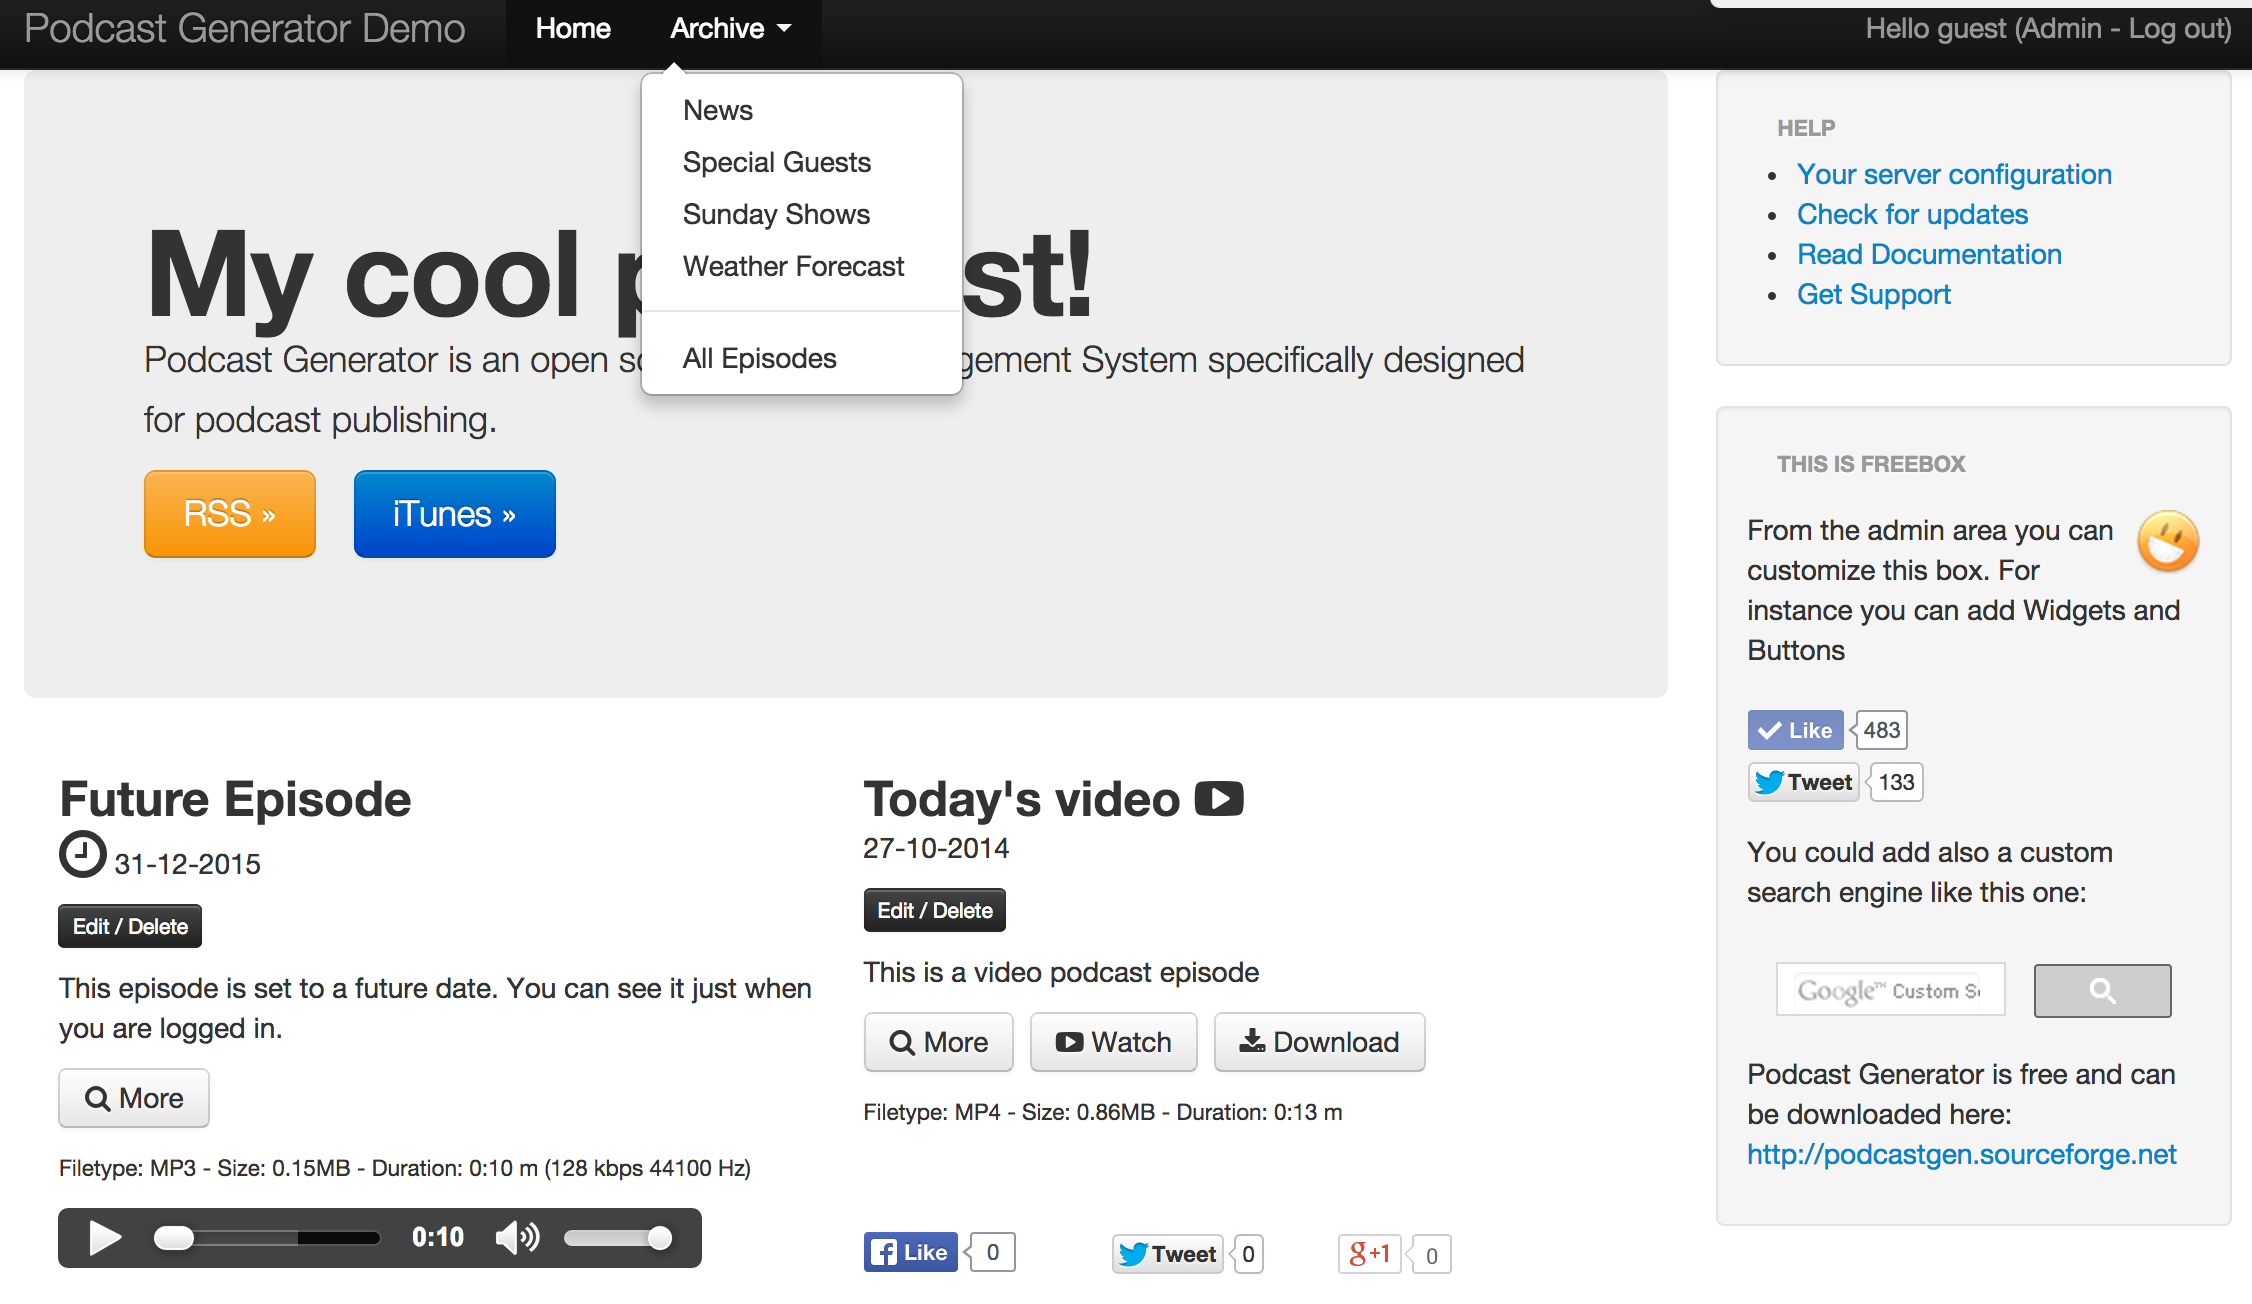Click the Like button in the Freebox sidebar
Screen dimensions: 2252x1304
1795,729
